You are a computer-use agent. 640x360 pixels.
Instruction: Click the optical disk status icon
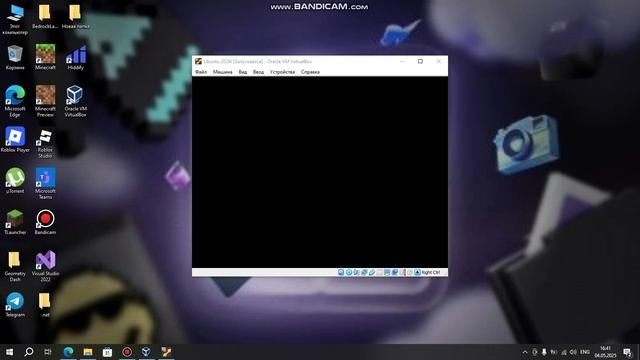pos(349,272)
